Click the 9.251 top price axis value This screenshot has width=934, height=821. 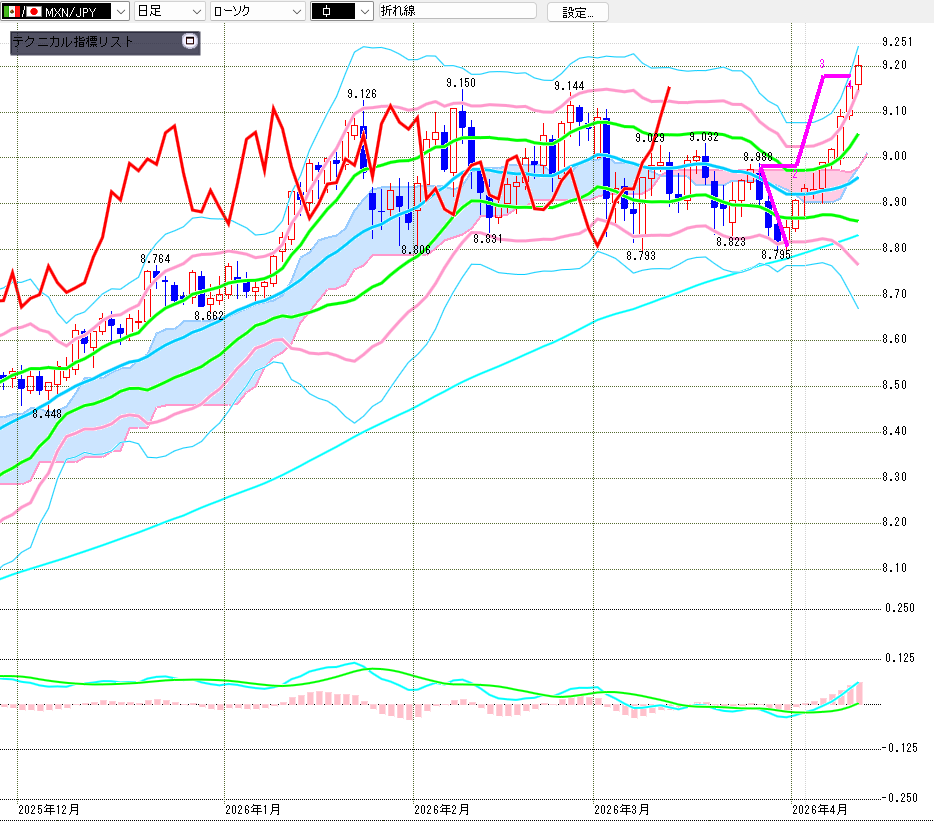click(897, 42)
